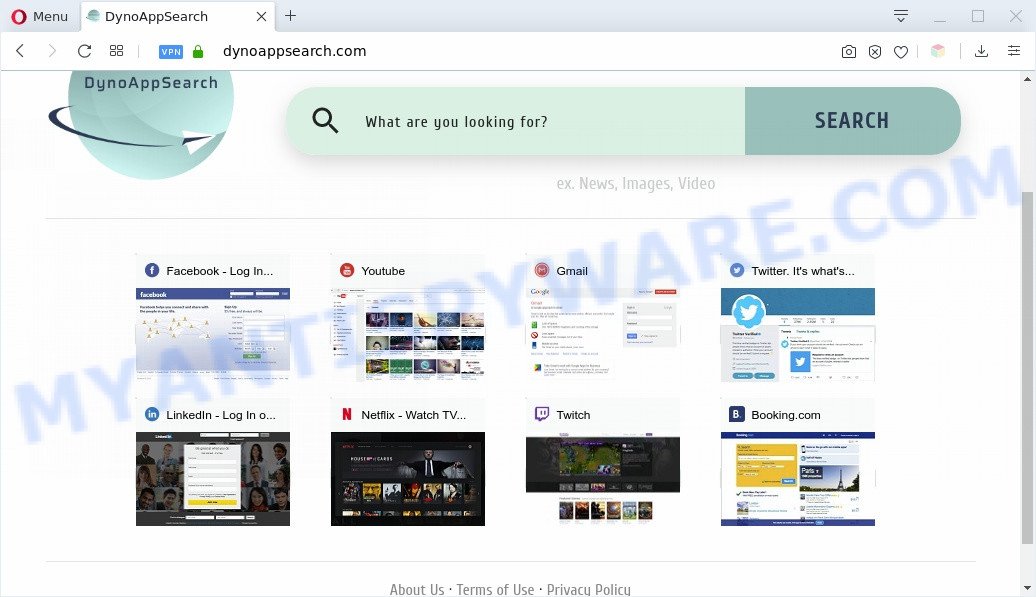This screenshot has height=597, width=1036.
Task: Open the Youtube thumbnail preview
Action: coord(408,335)
